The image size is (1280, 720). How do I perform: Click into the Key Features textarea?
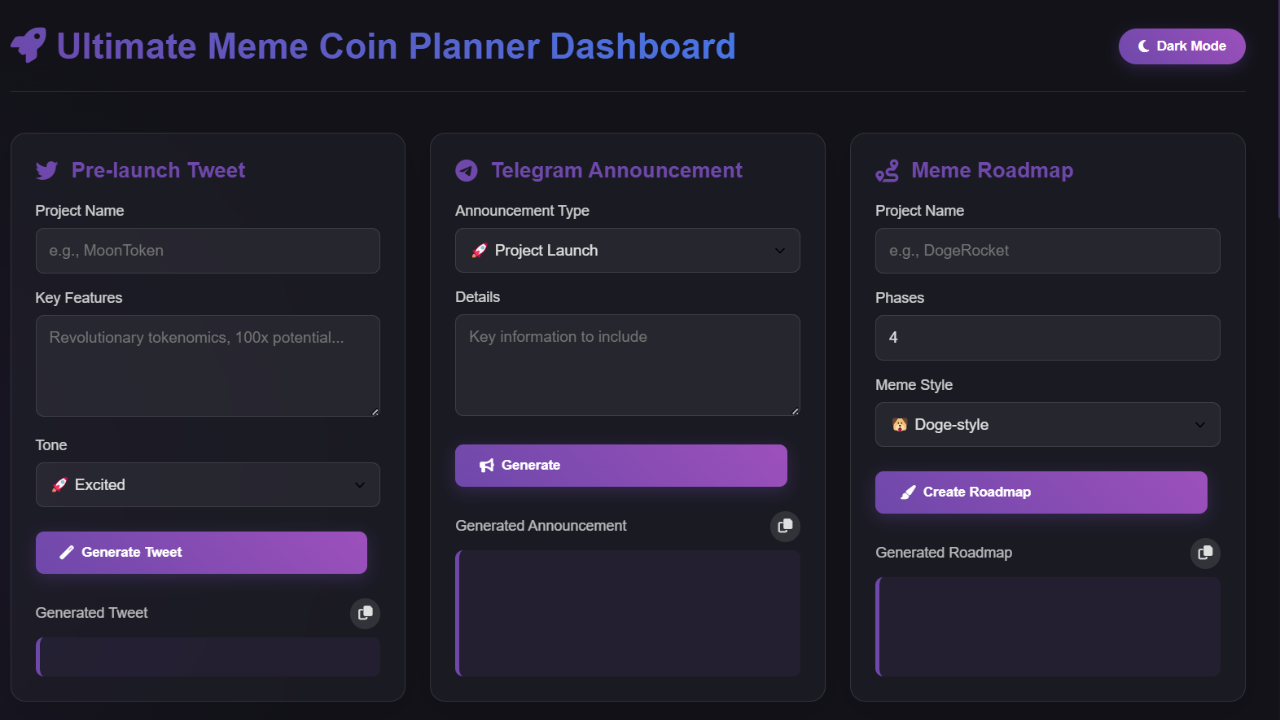click(x=208, y=366)
